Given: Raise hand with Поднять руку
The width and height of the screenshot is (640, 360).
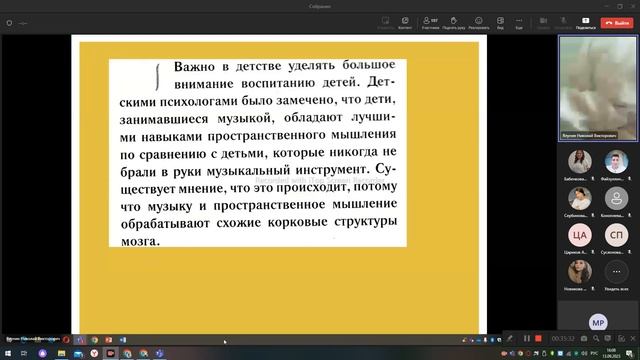Looking at the screenshot, I should coord(453,23).
